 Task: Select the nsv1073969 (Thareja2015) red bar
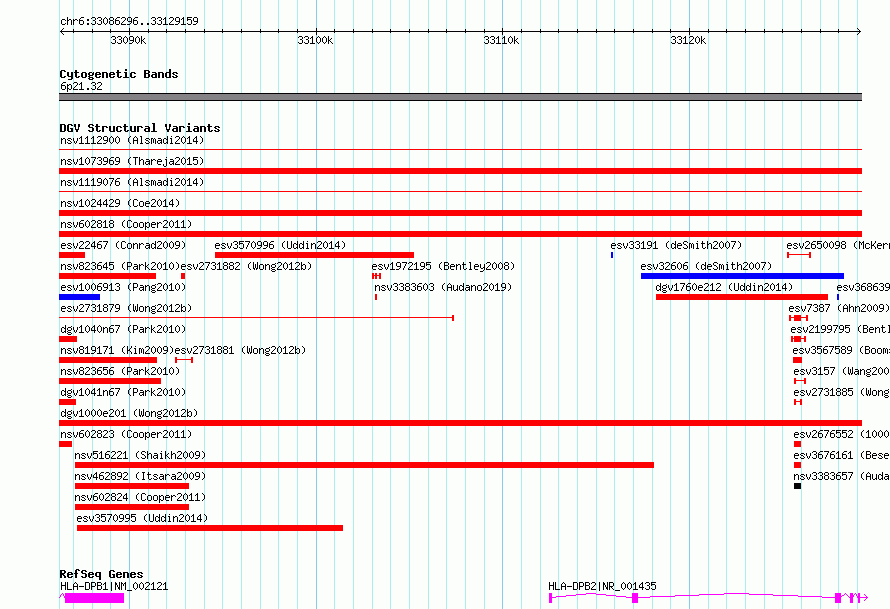(x=460, y=171)
